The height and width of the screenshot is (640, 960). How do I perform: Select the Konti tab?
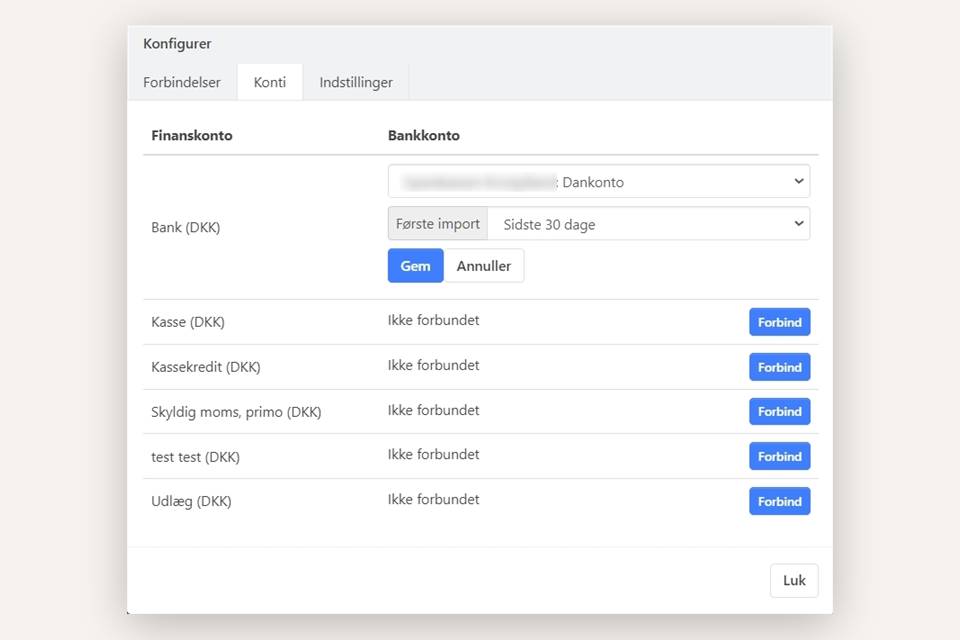270,82
